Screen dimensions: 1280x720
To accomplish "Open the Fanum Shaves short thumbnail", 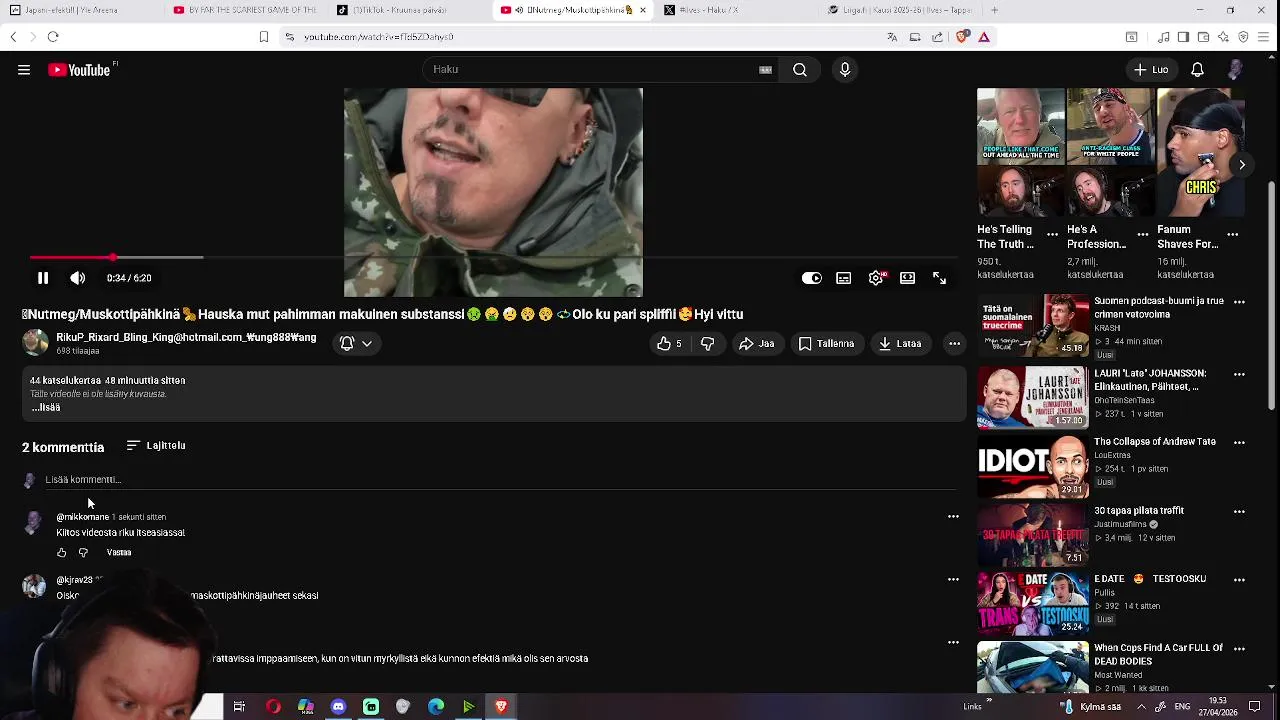I will 1201,153.
